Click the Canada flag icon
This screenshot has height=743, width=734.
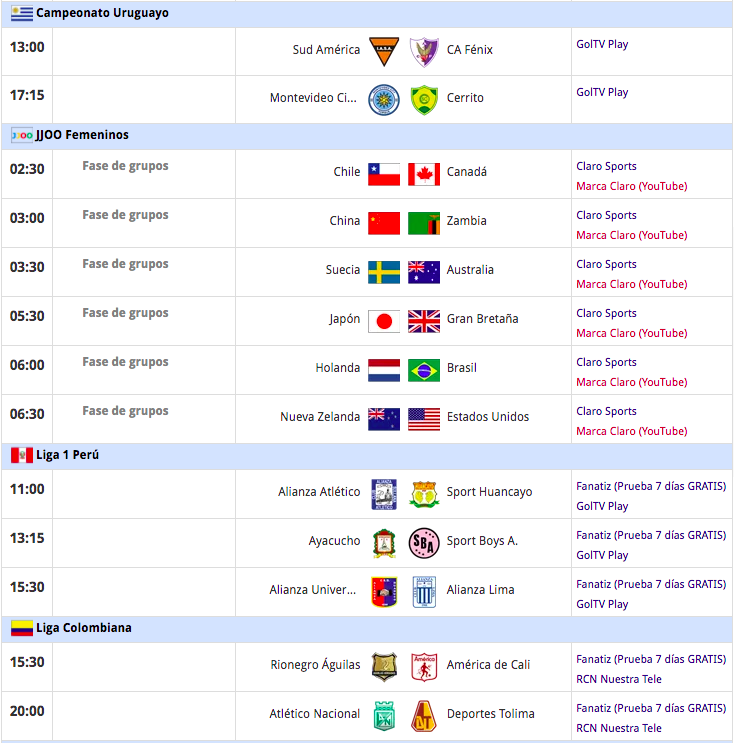(424, 174)
